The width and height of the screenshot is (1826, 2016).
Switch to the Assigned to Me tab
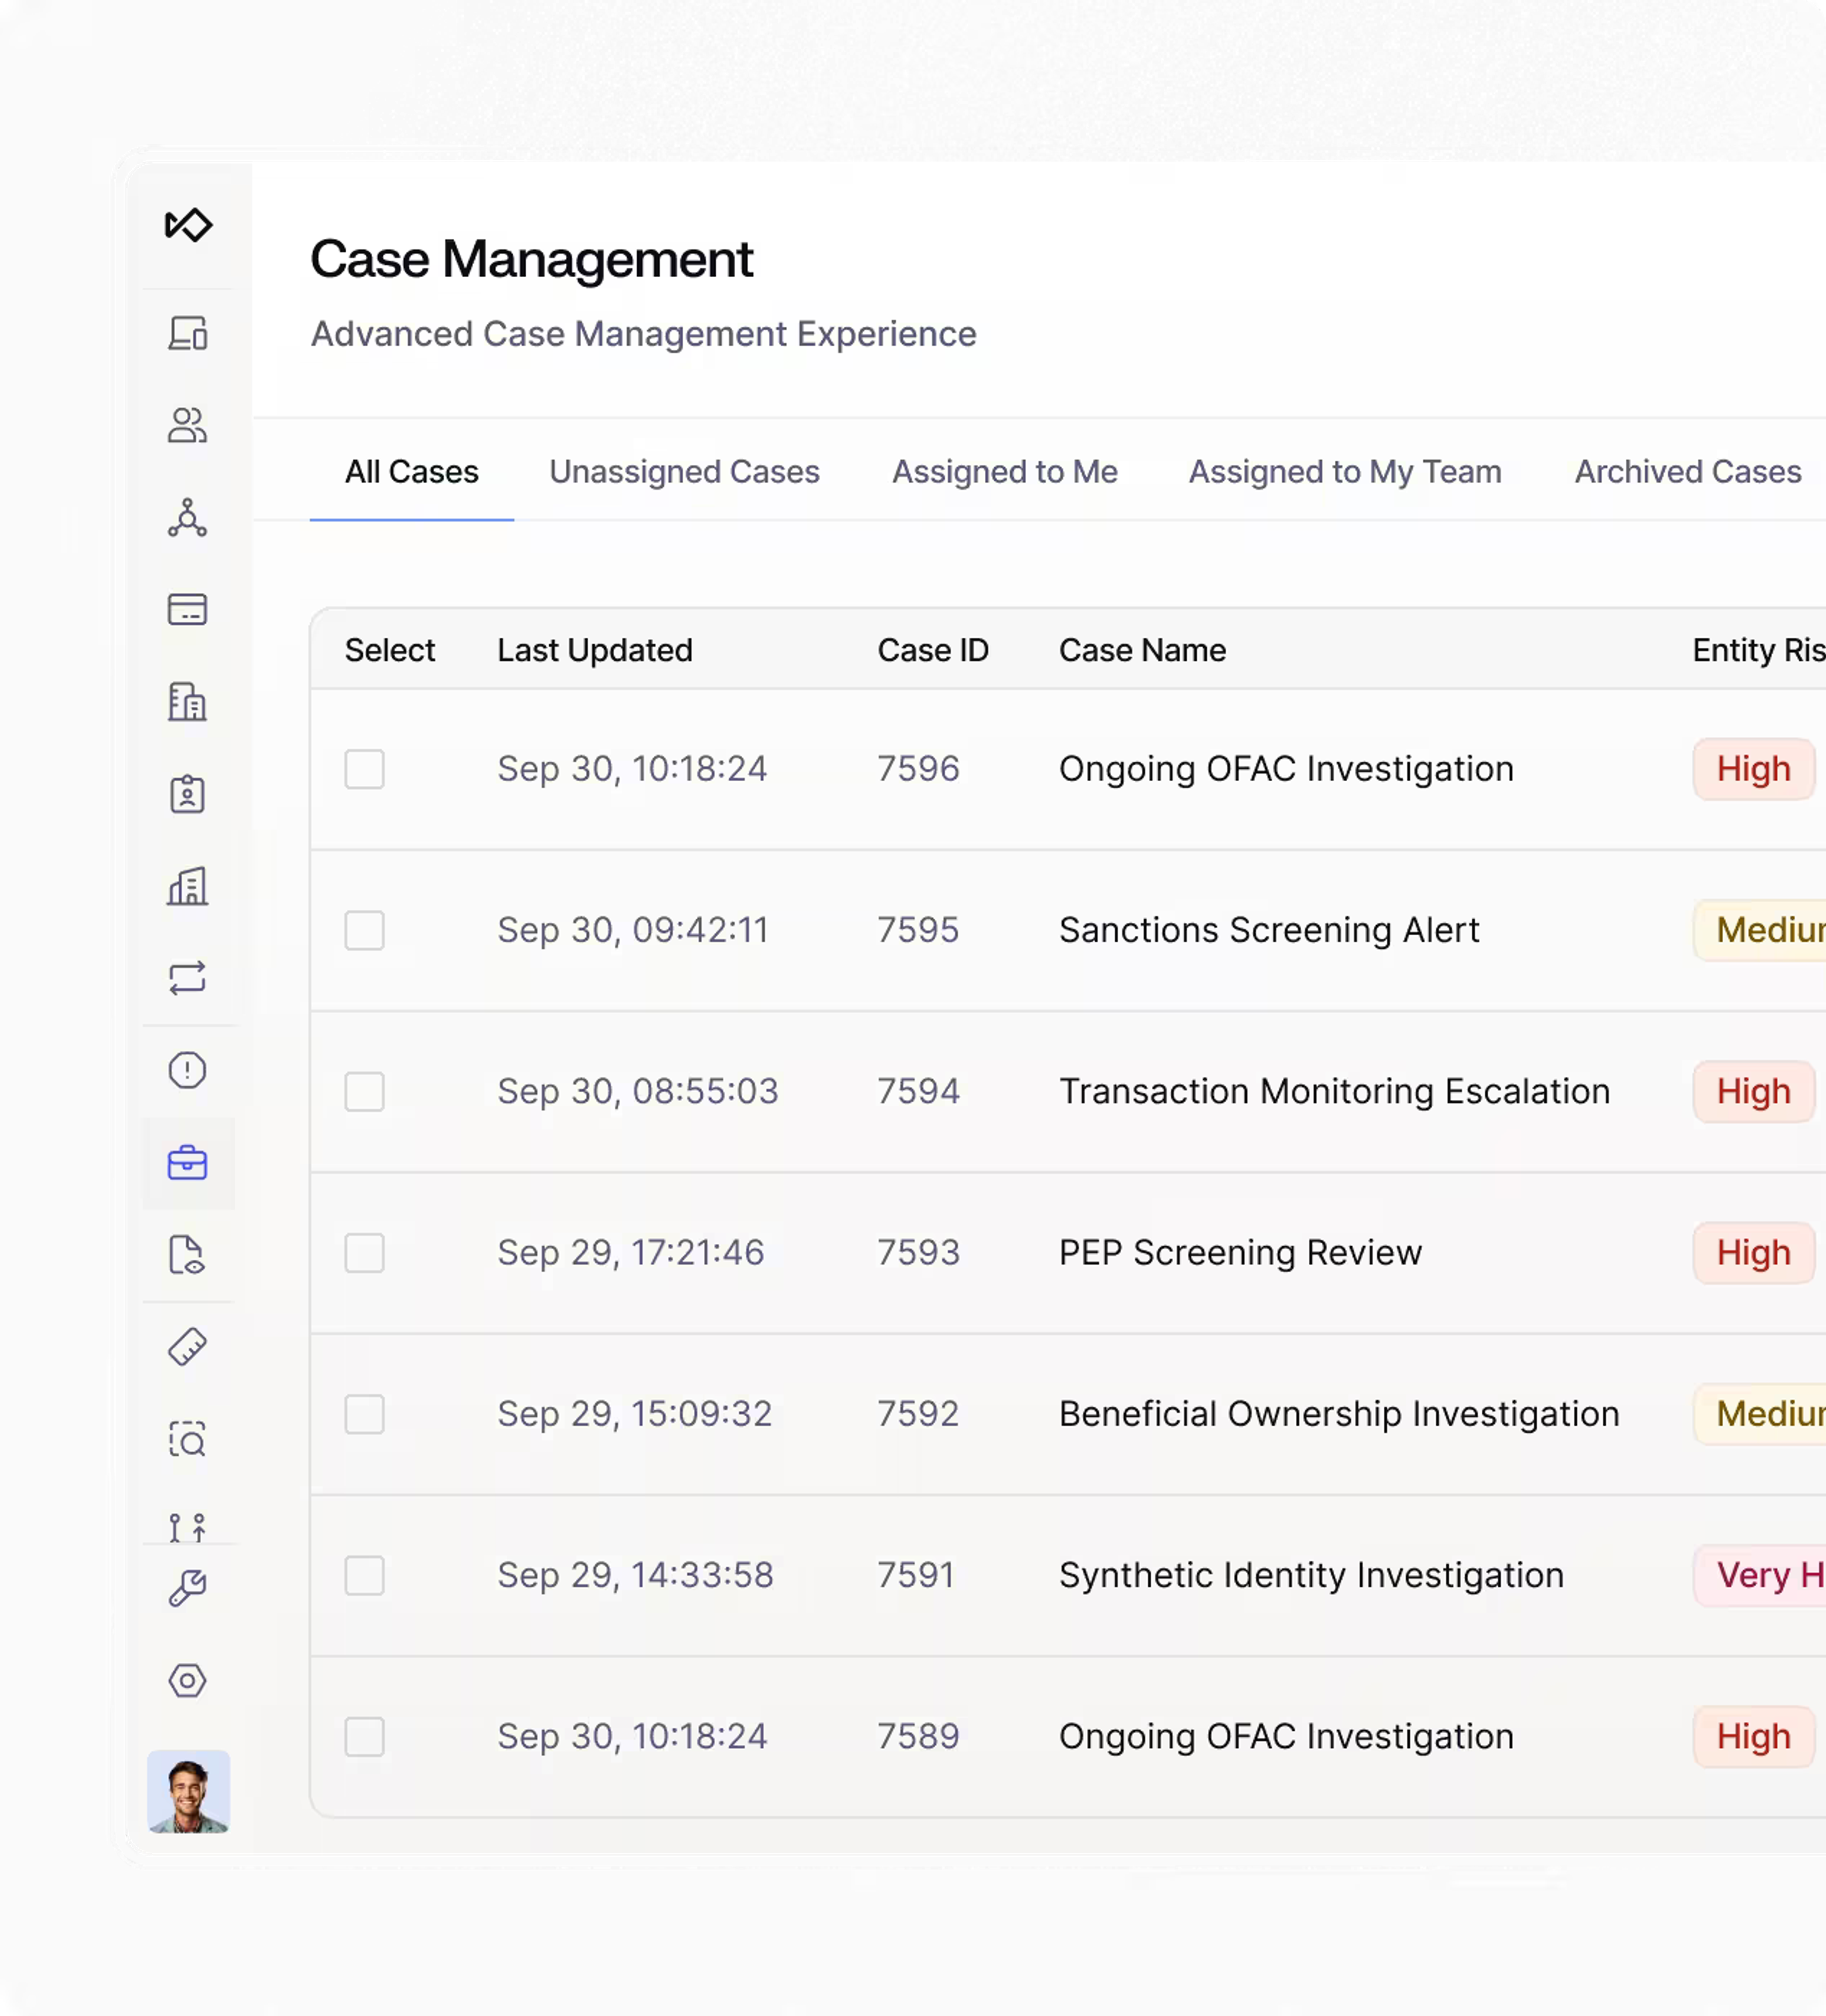point(1005,471)
